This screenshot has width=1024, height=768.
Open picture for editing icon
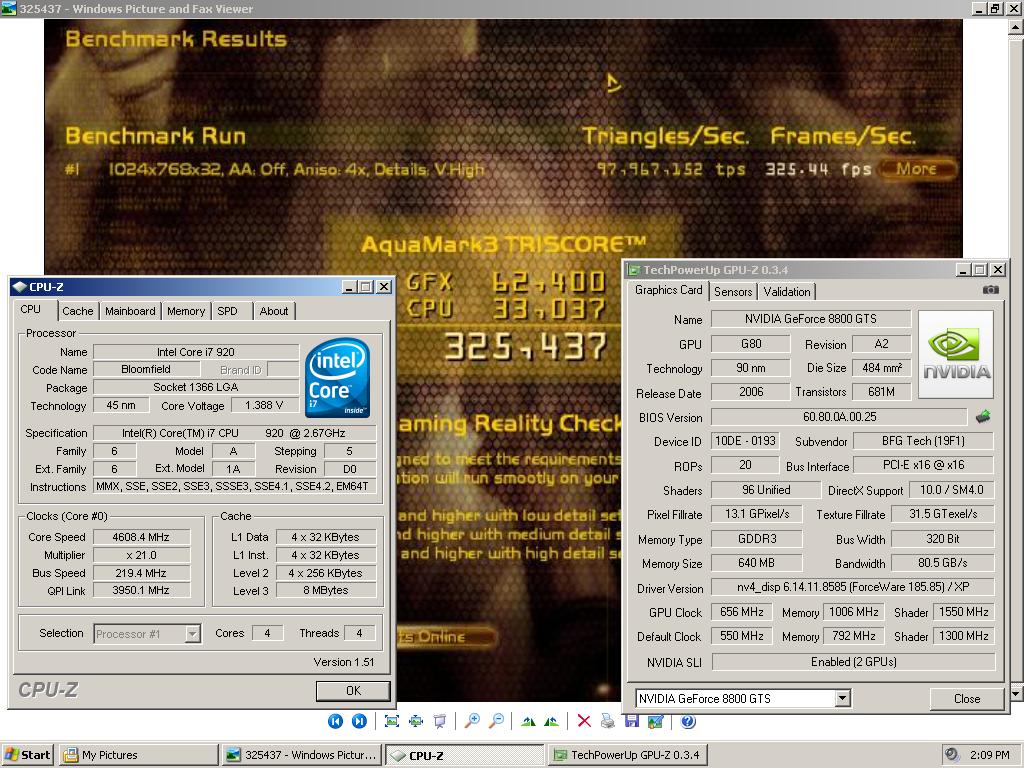[x=656, y=721]
